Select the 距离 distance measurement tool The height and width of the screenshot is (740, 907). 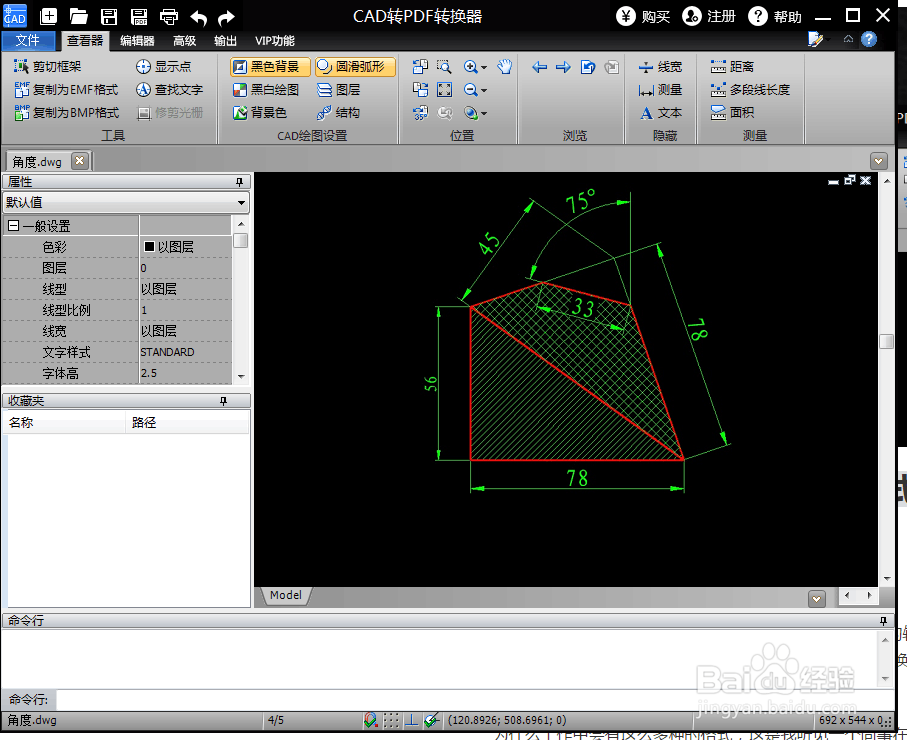pos(732,67)
